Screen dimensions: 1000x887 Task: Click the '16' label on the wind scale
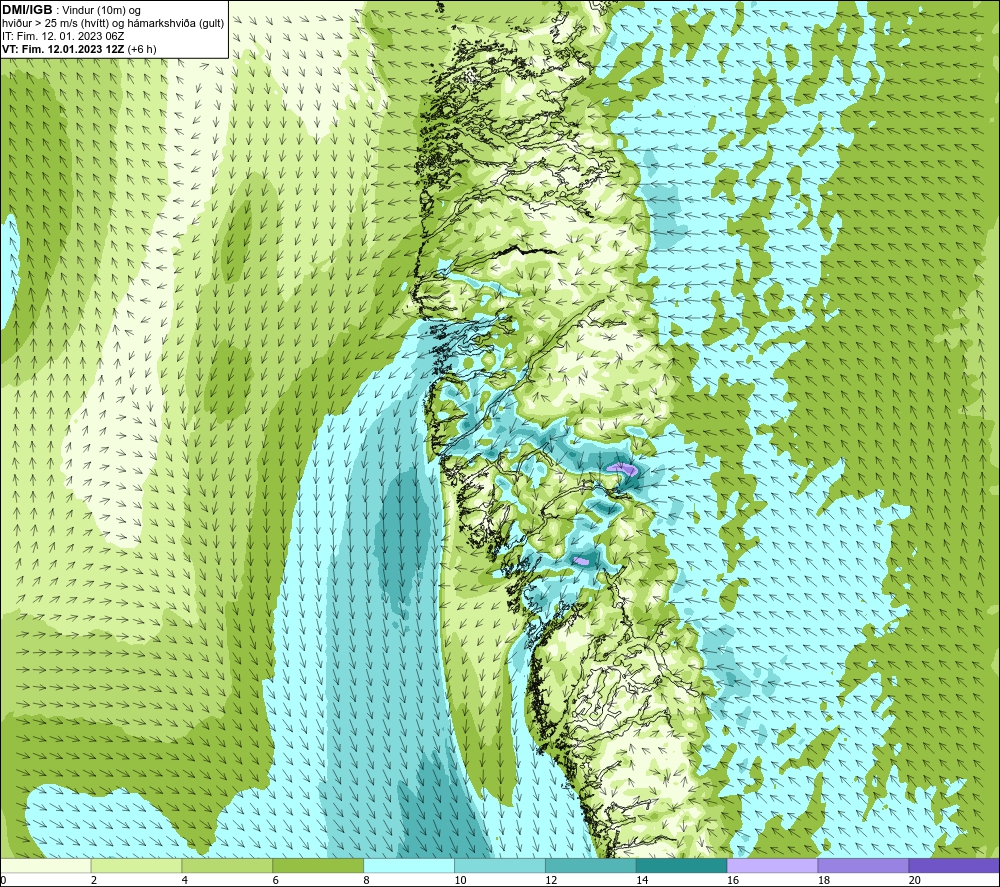click(x=733, y=880)
